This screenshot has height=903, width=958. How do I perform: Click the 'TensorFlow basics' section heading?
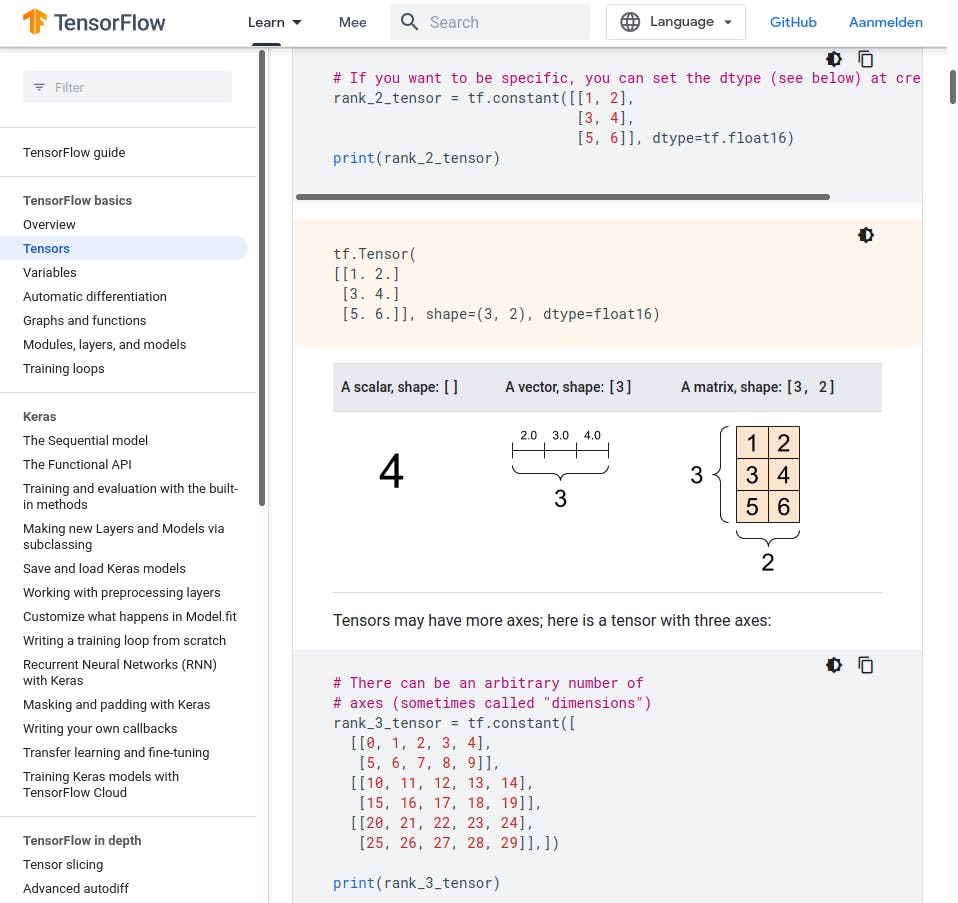click(78, 200)
